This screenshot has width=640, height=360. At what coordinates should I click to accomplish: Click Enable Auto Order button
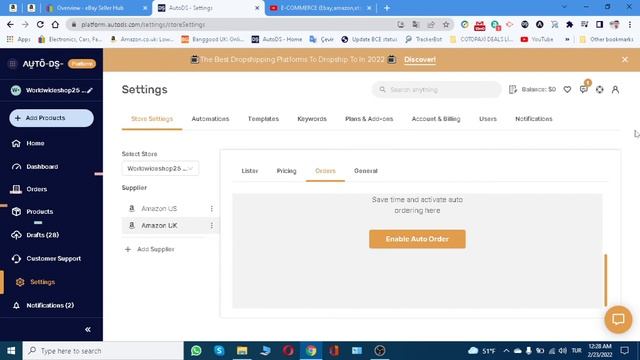tap(417, 239)
